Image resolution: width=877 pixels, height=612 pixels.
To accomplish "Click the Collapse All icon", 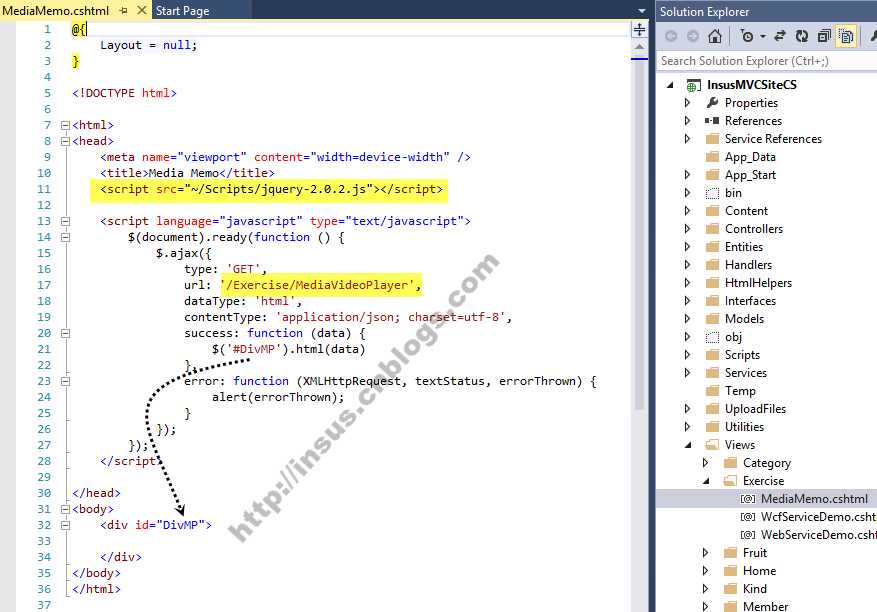I will (824, 36).
